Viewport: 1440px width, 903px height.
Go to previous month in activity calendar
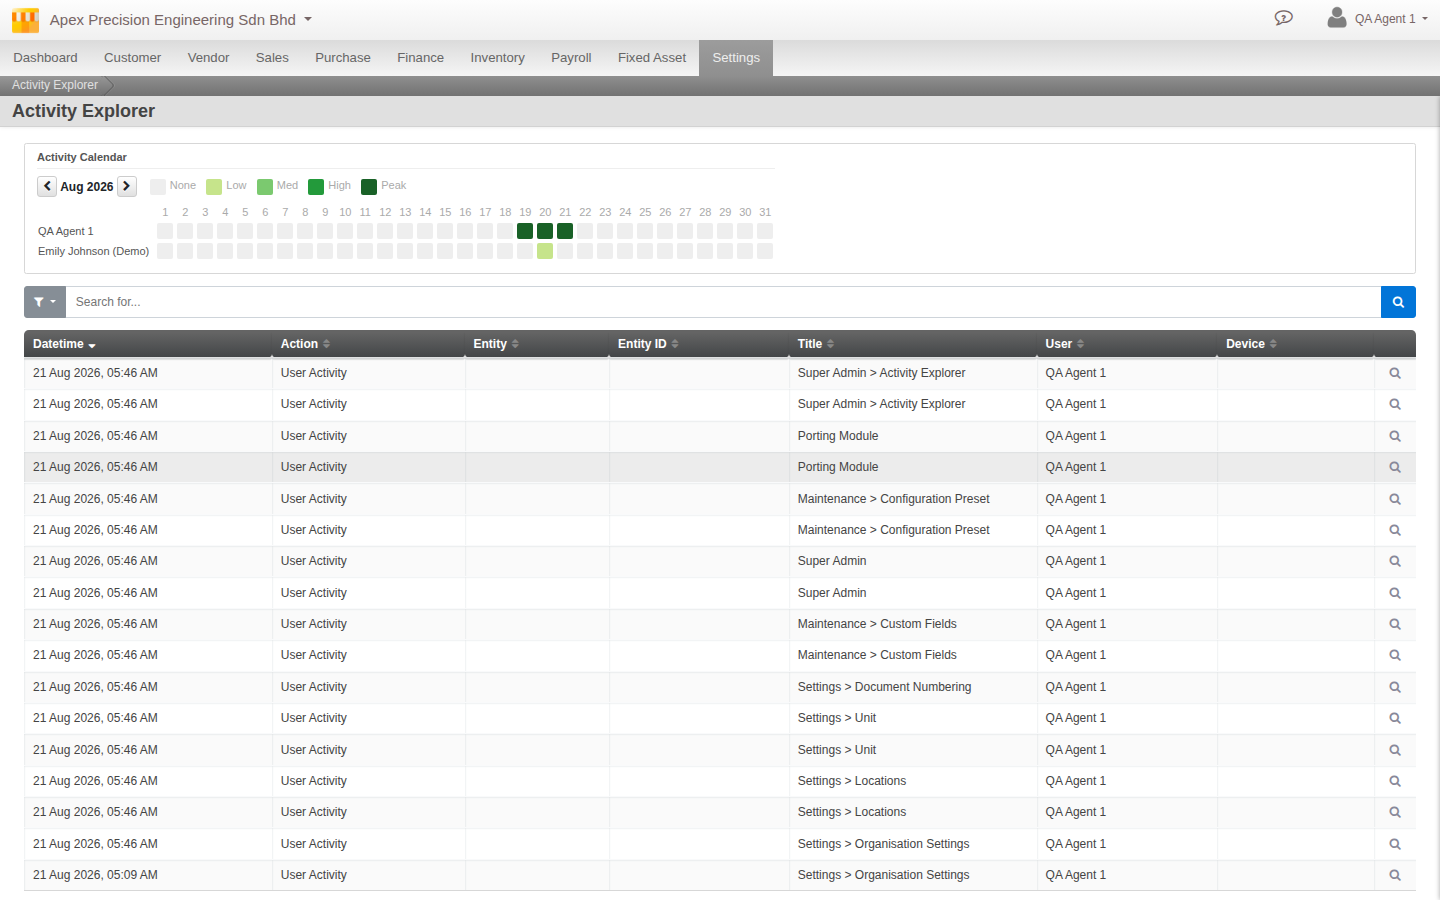pyautogui.click(x=47, y=186)
